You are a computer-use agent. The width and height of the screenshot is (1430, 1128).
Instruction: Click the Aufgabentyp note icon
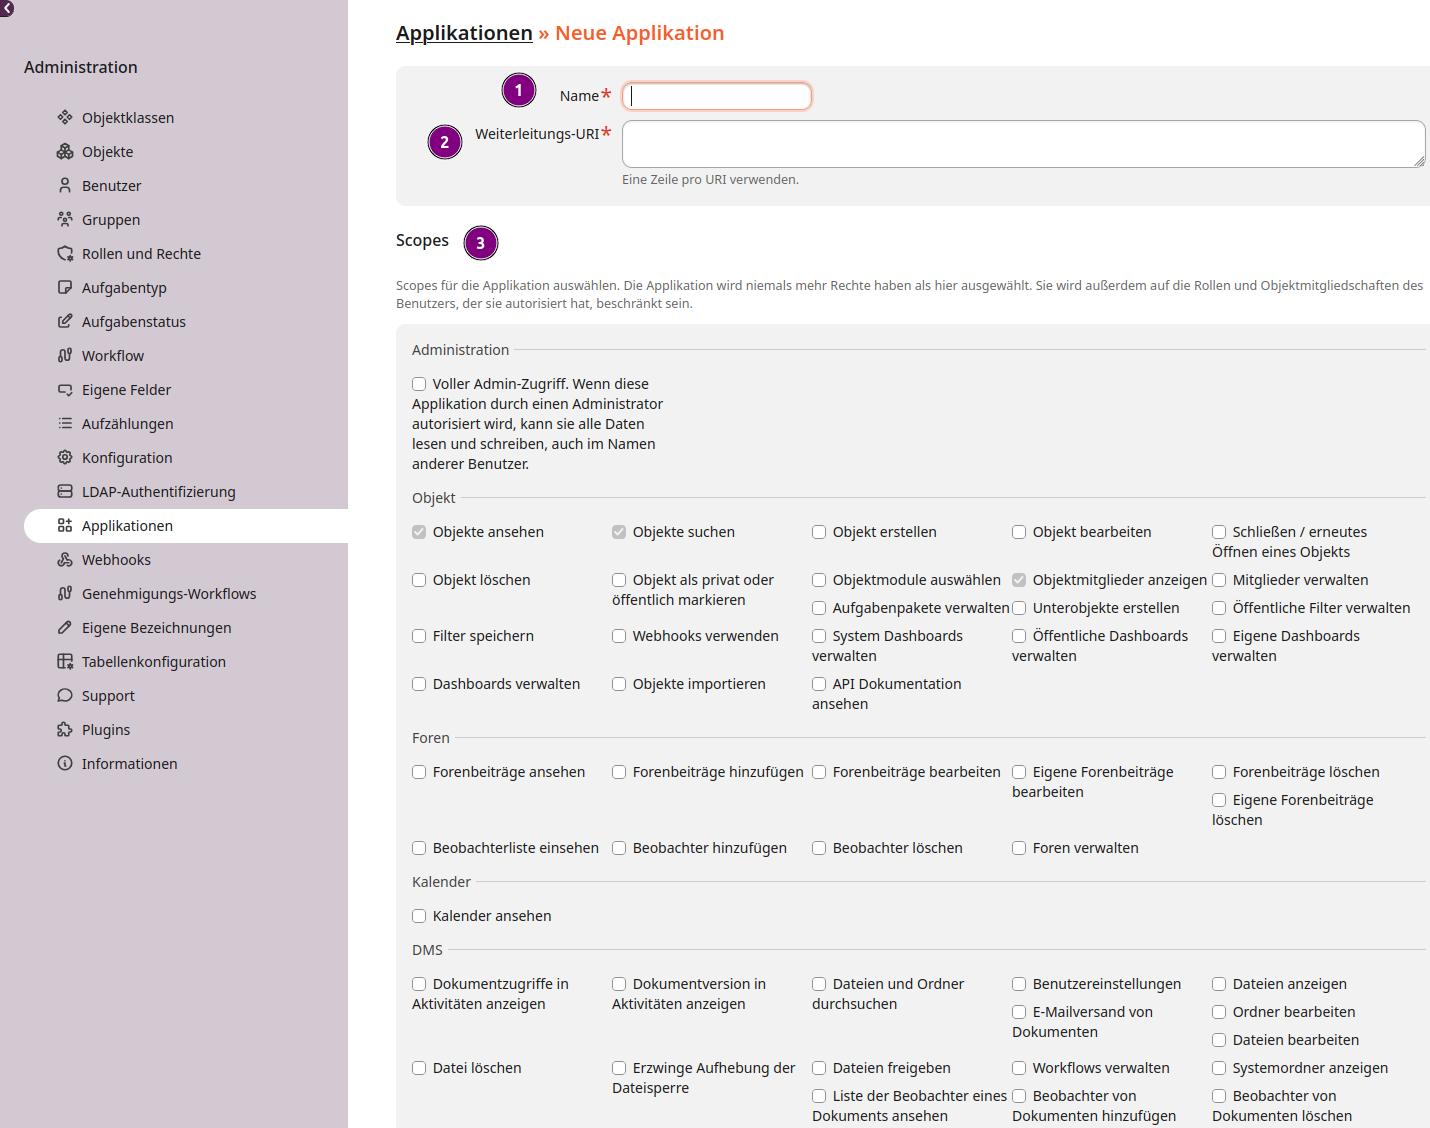click(65, 287)
